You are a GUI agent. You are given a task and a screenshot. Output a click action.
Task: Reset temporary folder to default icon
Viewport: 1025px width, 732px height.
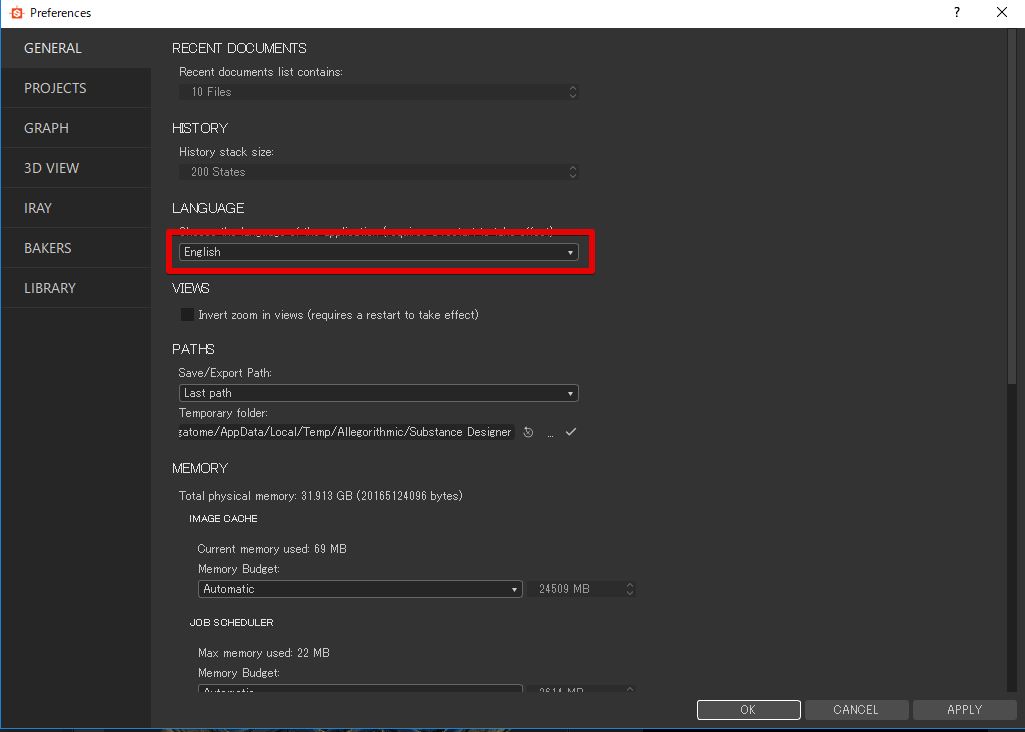coord(528,432)
